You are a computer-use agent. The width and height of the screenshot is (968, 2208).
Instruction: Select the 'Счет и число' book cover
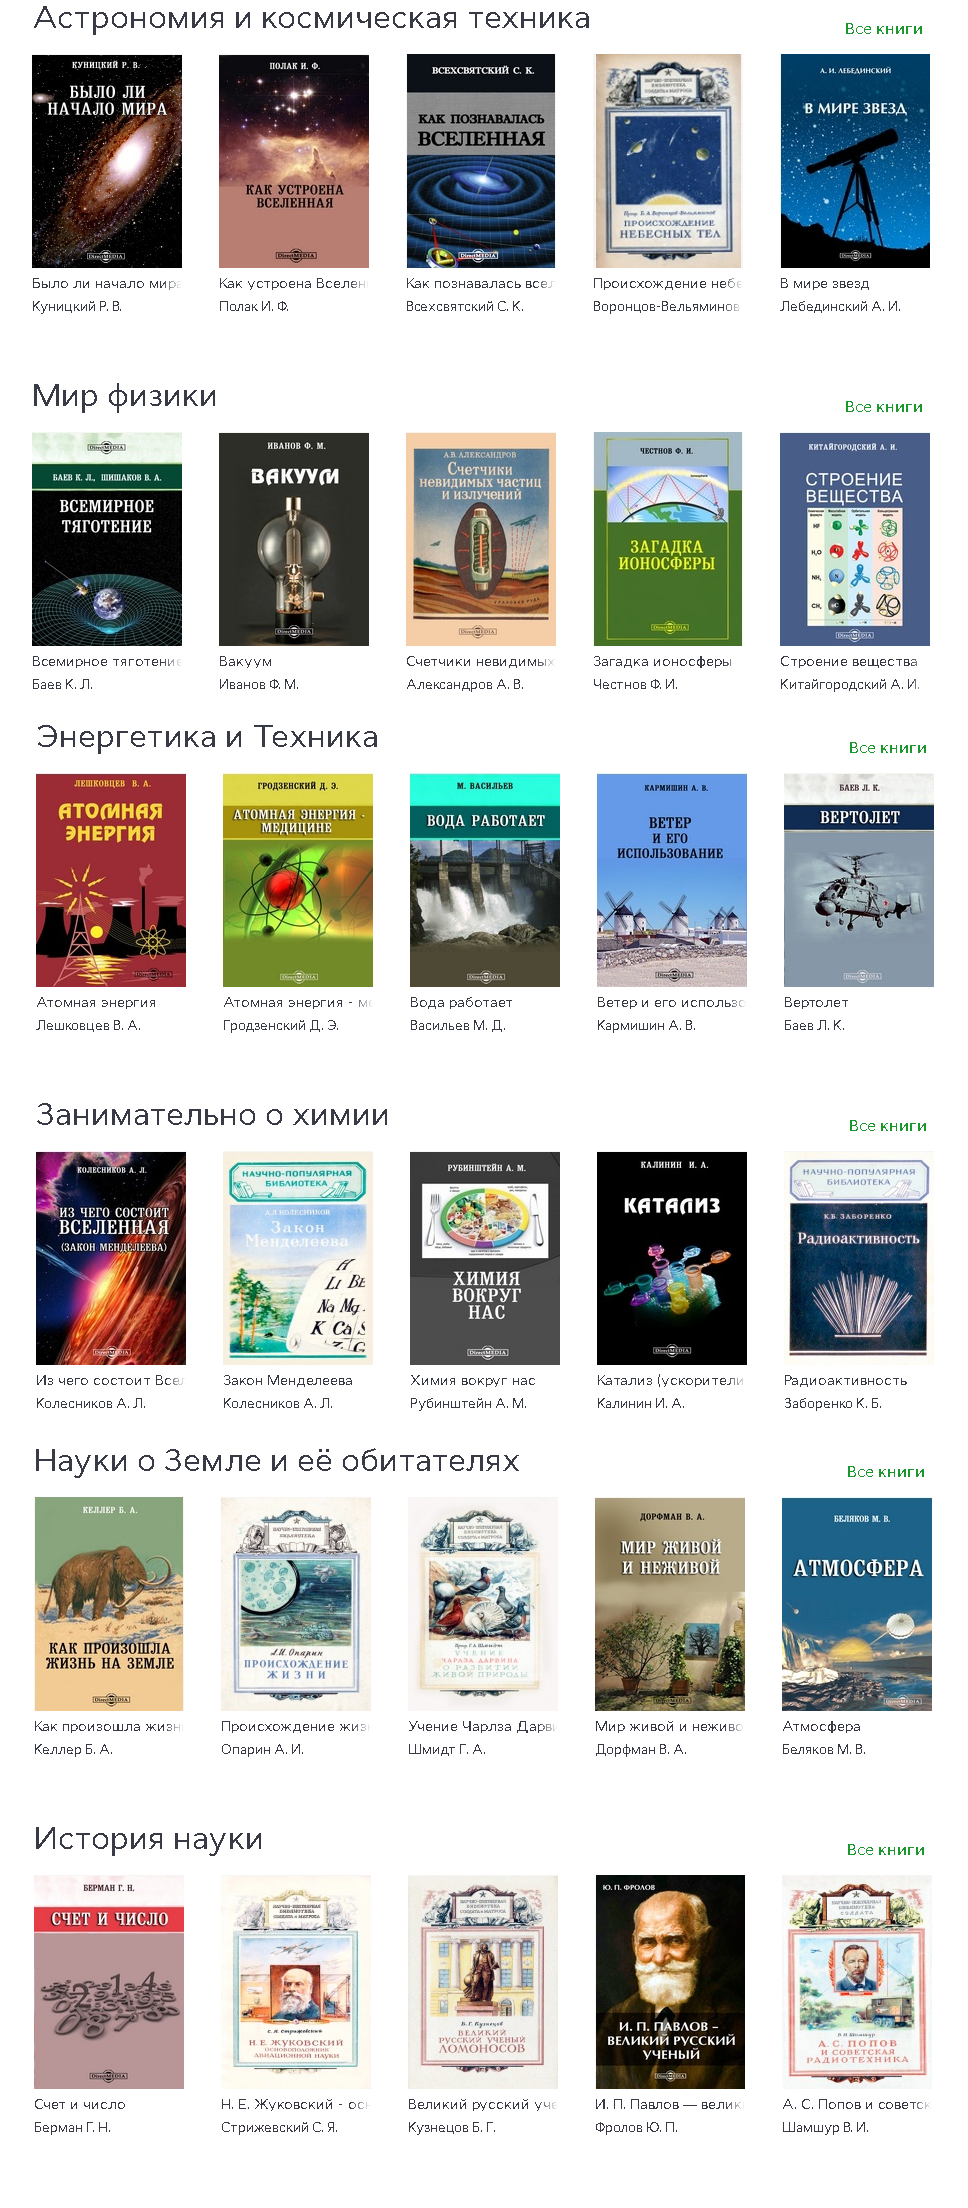point(109,1982)
